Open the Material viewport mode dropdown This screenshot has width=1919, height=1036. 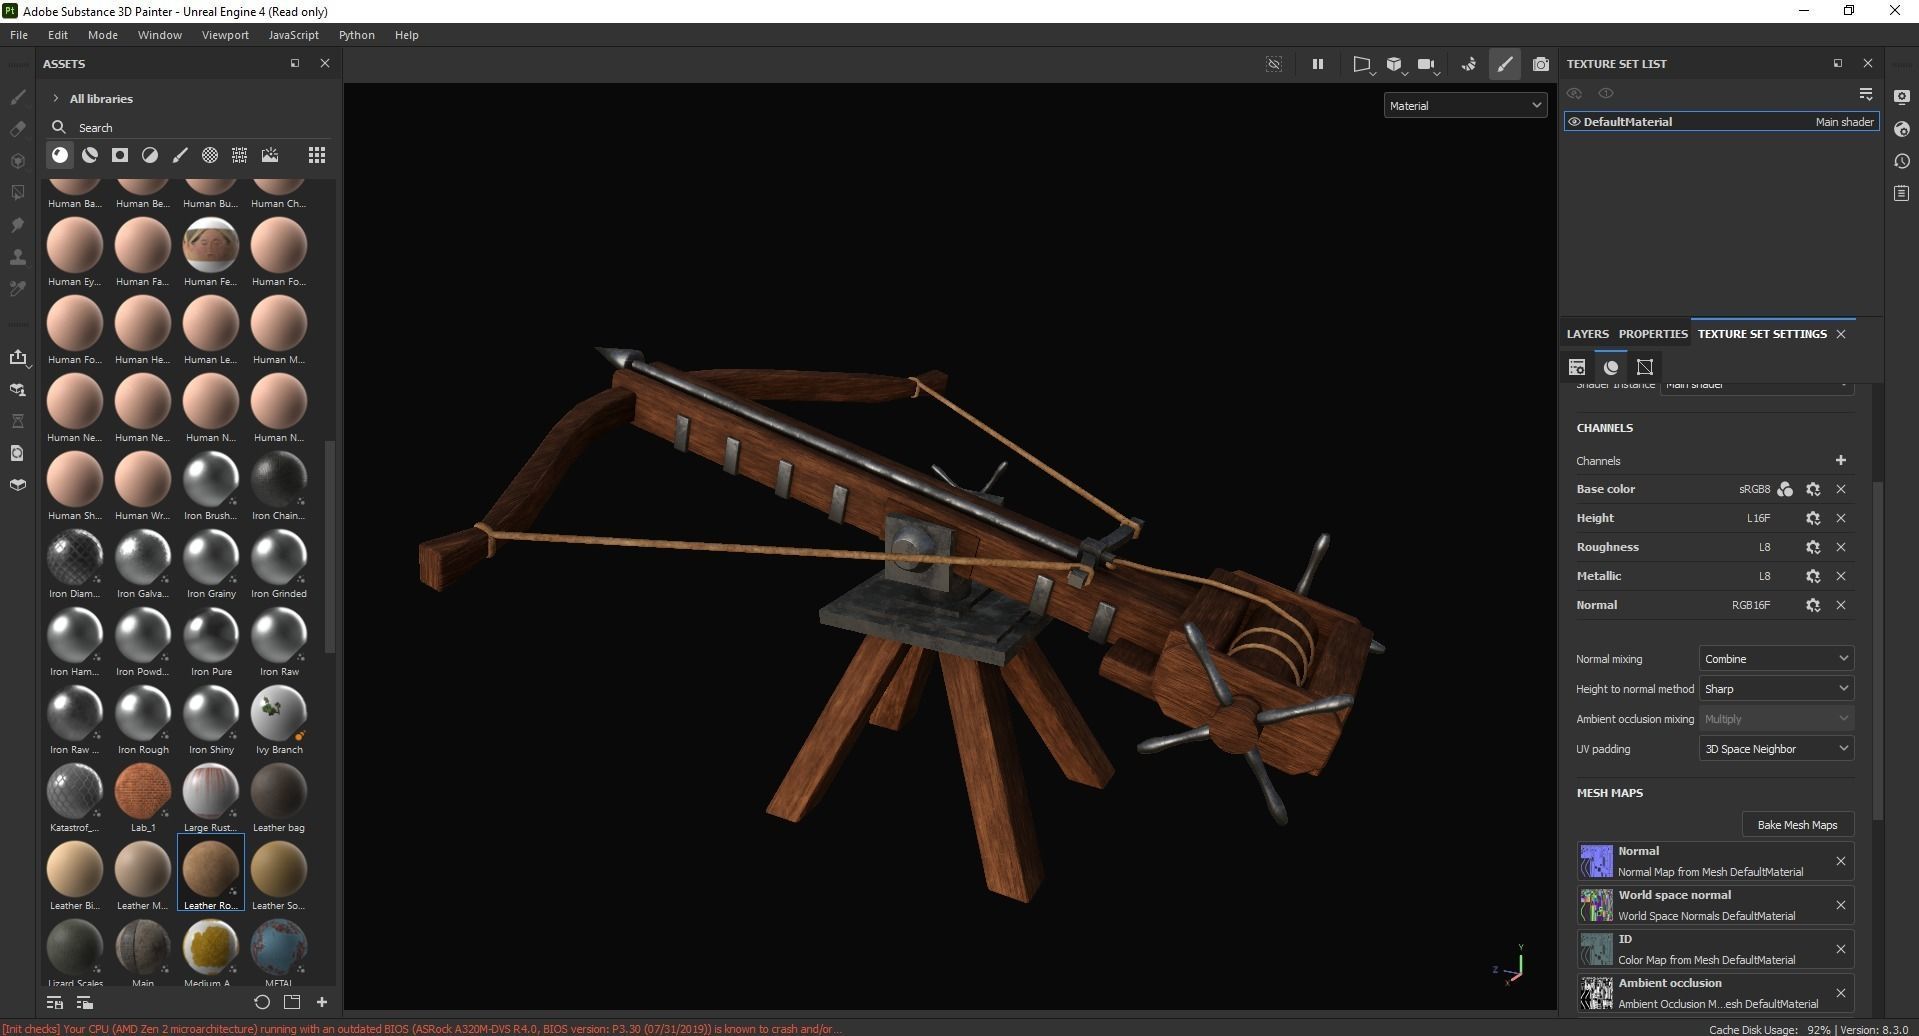click(1465, 105)
